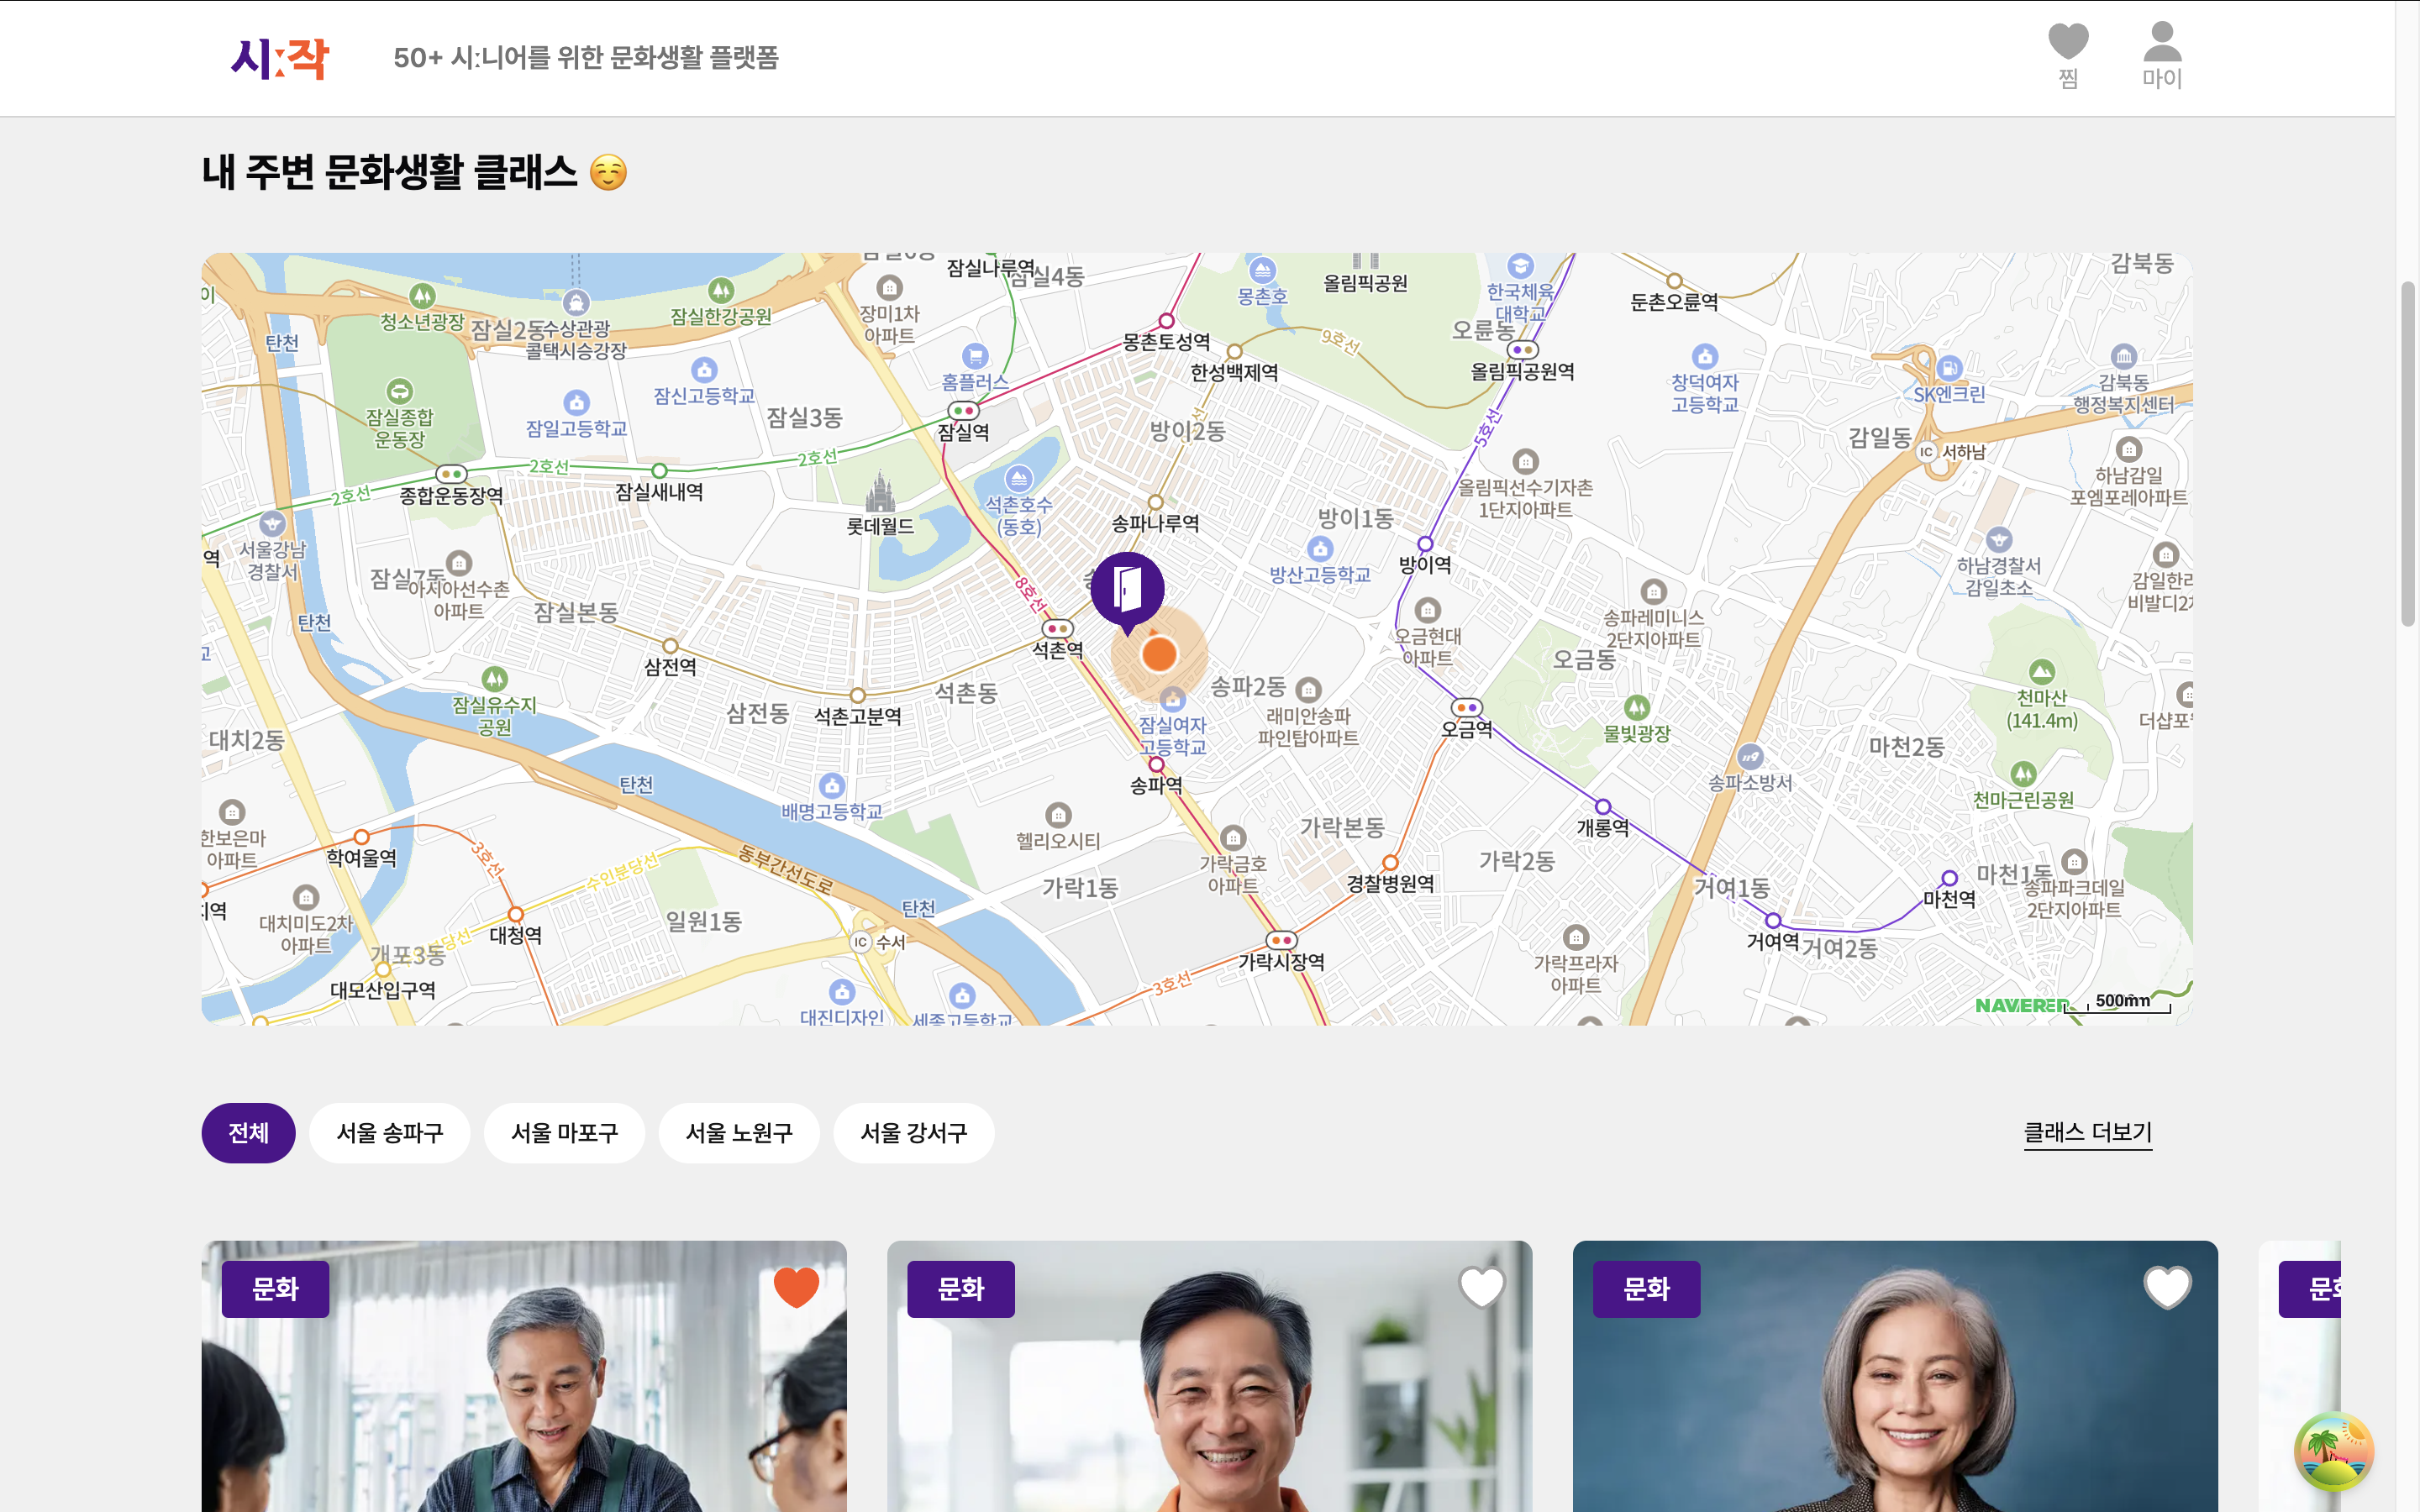The width and height of the screenshot is (2420, 1512).
Task: Click the 롯데월드 castle icon on map
Action: (x=880, y=491)
